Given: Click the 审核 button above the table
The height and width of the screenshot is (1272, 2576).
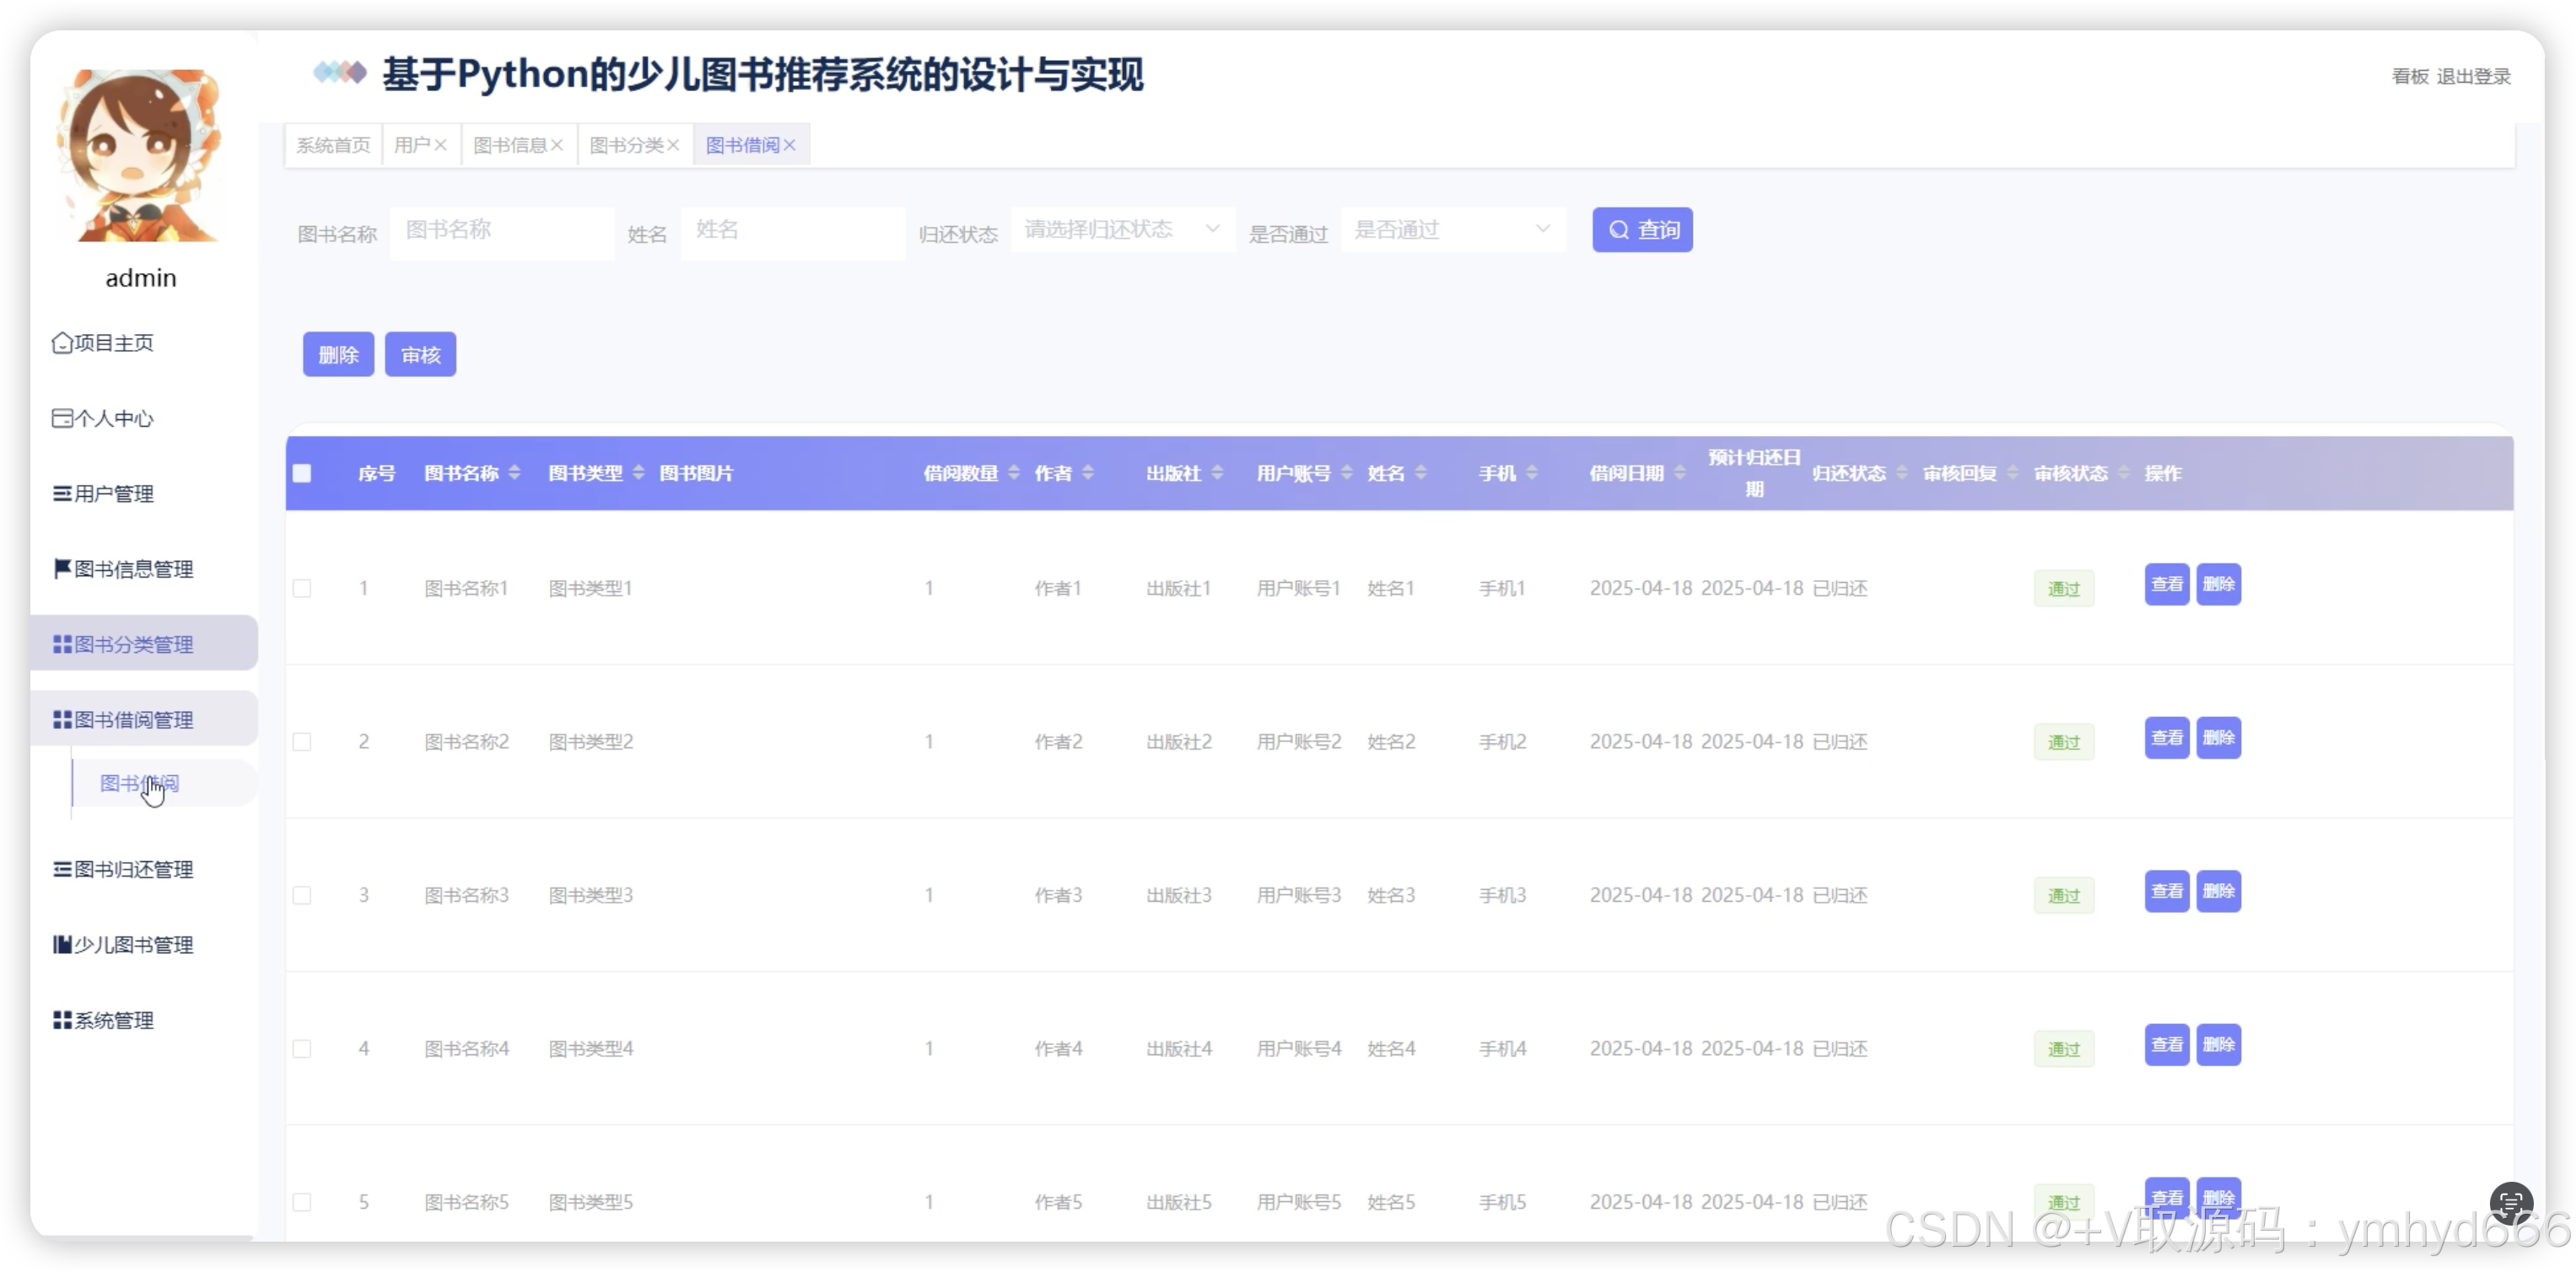Looking at the screenshot, I should (x=420, y=355).
